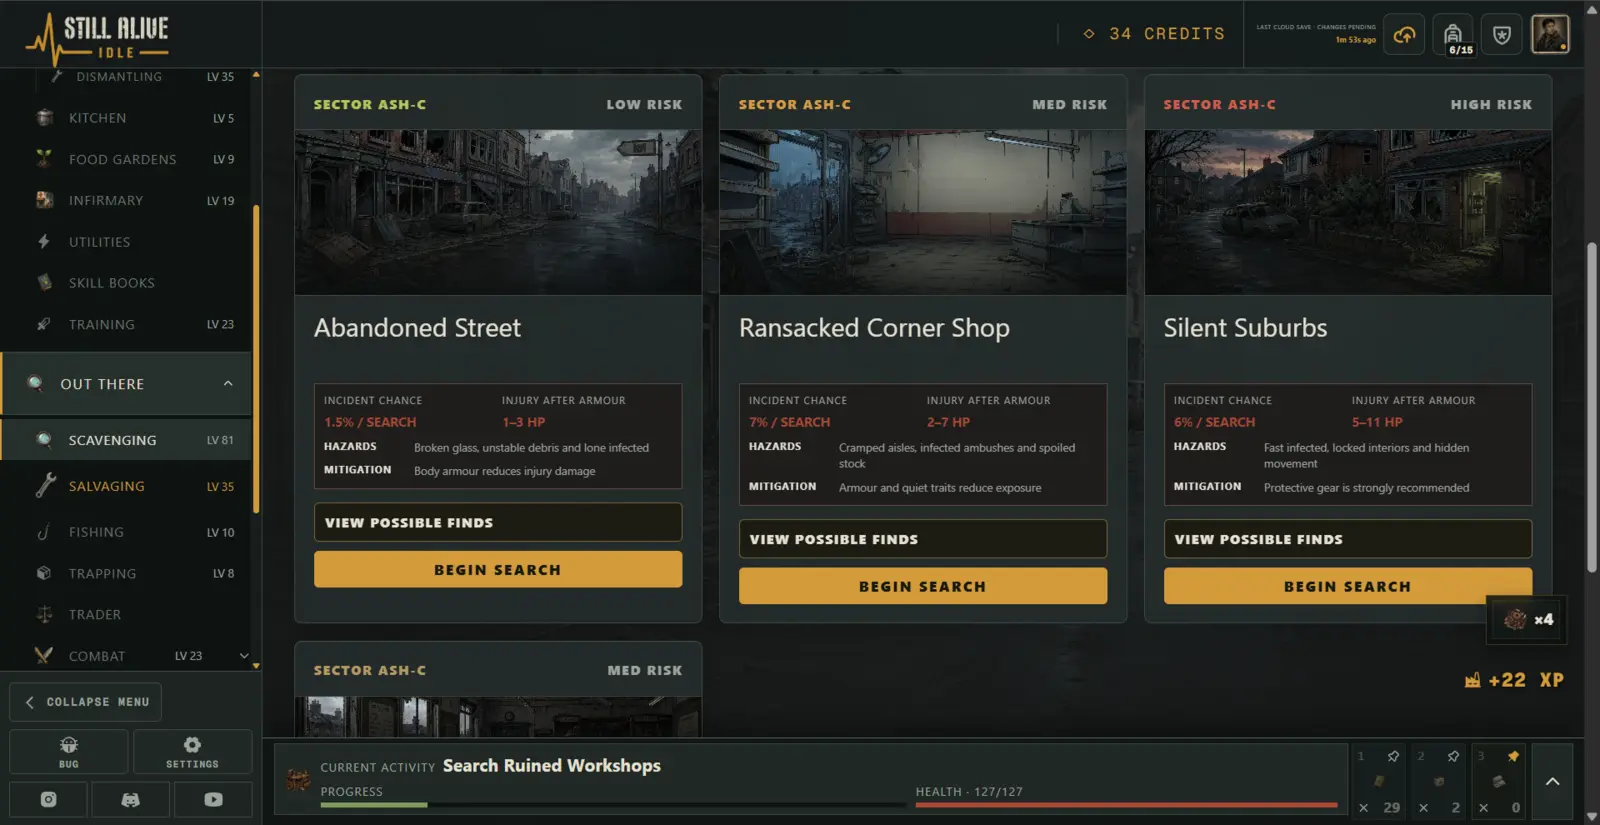This screenshot has height=825, width=1600.
Task: Open the shield star badge icon
Action: pyautogui.click(x=1501, y=35)
